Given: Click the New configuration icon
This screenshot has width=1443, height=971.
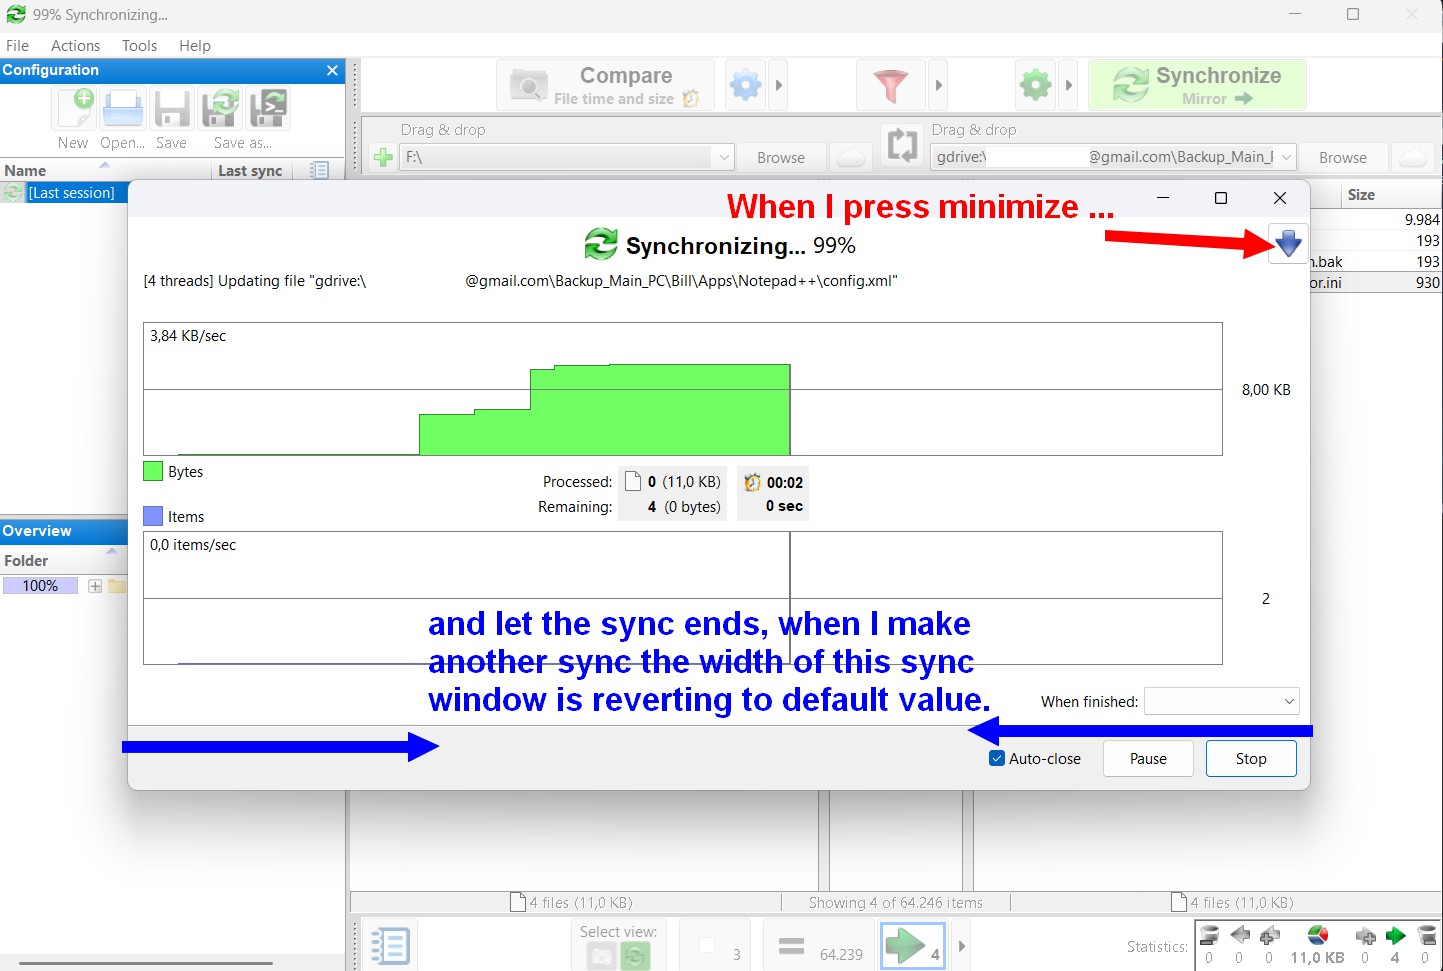Looking at the screenshot, I should coord(75,109).
